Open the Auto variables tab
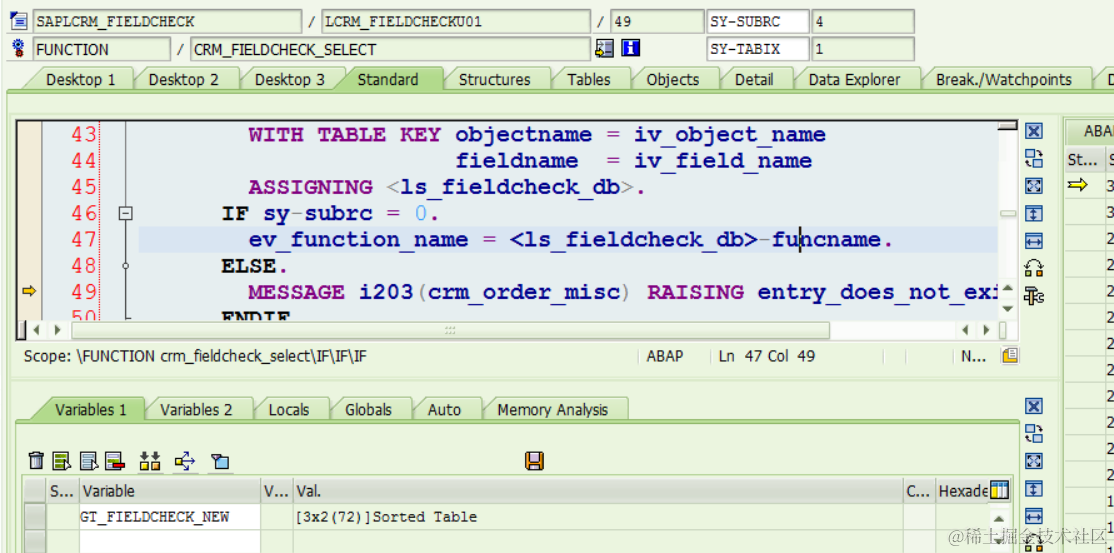1114x553 pixels. (x=444, y=409)
